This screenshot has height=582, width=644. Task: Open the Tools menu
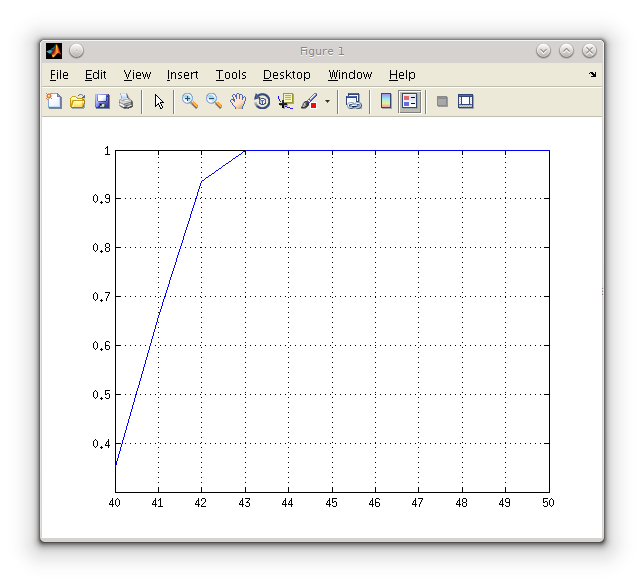tap(231, 75)
